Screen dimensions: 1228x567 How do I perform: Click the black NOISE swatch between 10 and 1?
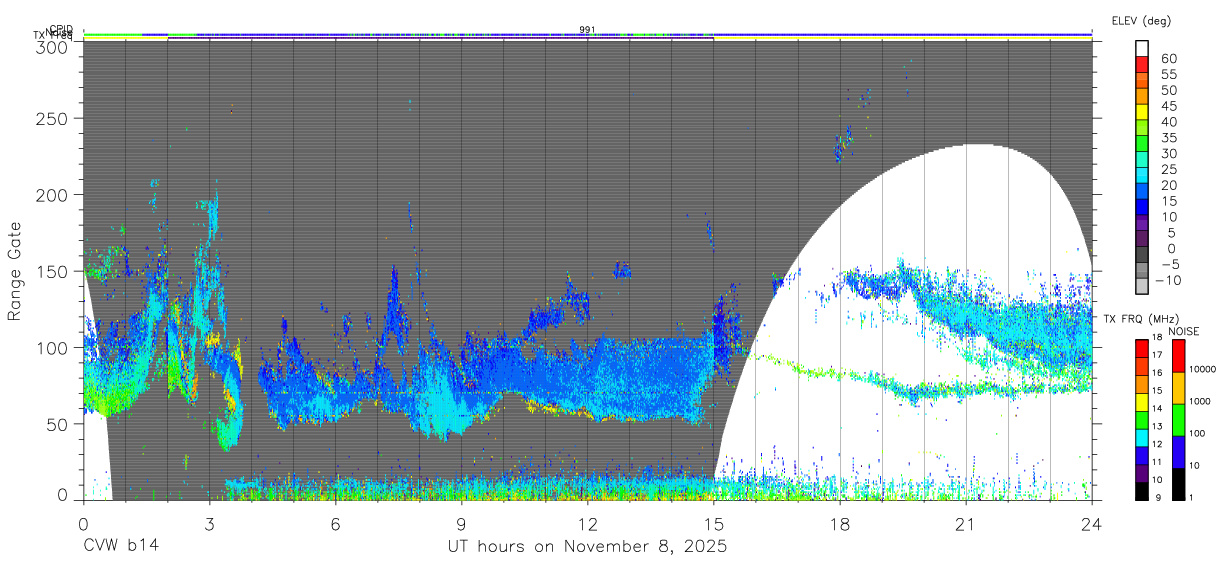click(x=1178, y=483)
